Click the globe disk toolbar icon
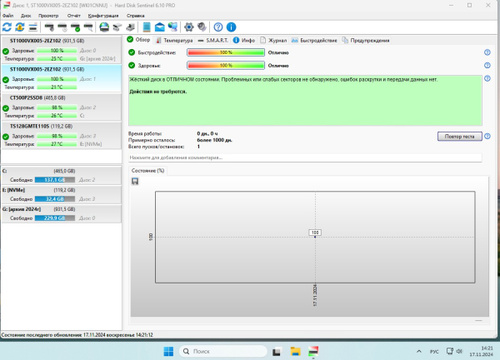Image resolution: width=500 pixels, height=360 pixels. (x=104, y=27)
